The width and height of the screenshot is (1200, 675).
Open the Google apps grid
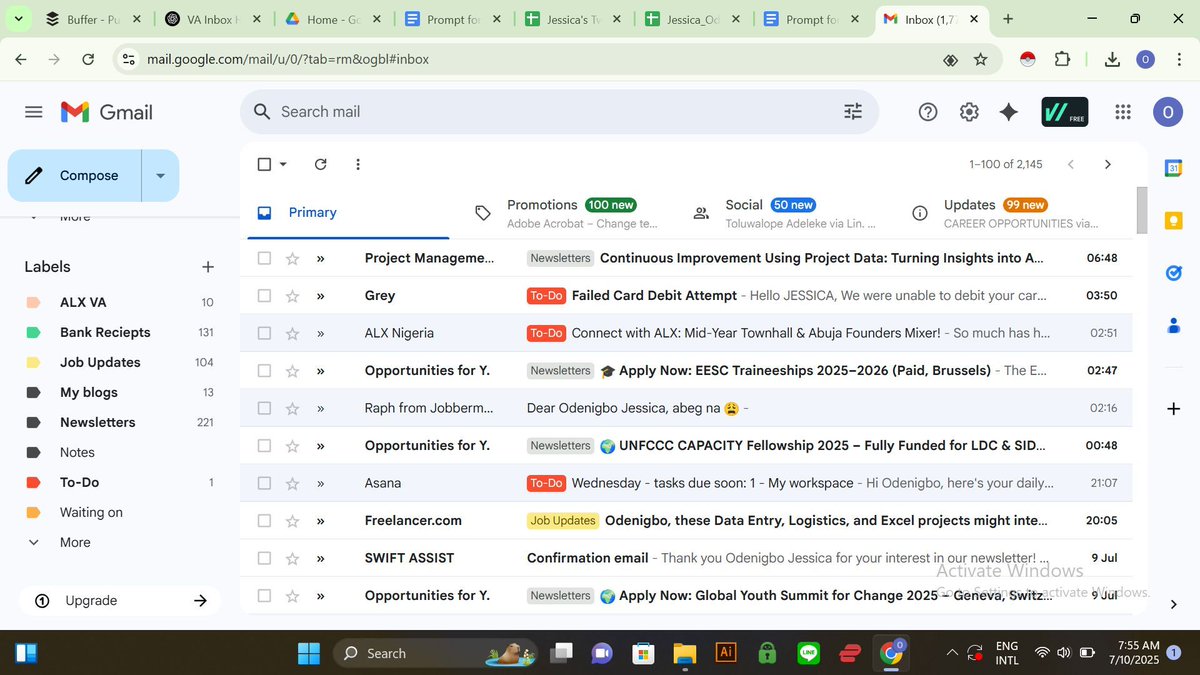(1123, 111)
